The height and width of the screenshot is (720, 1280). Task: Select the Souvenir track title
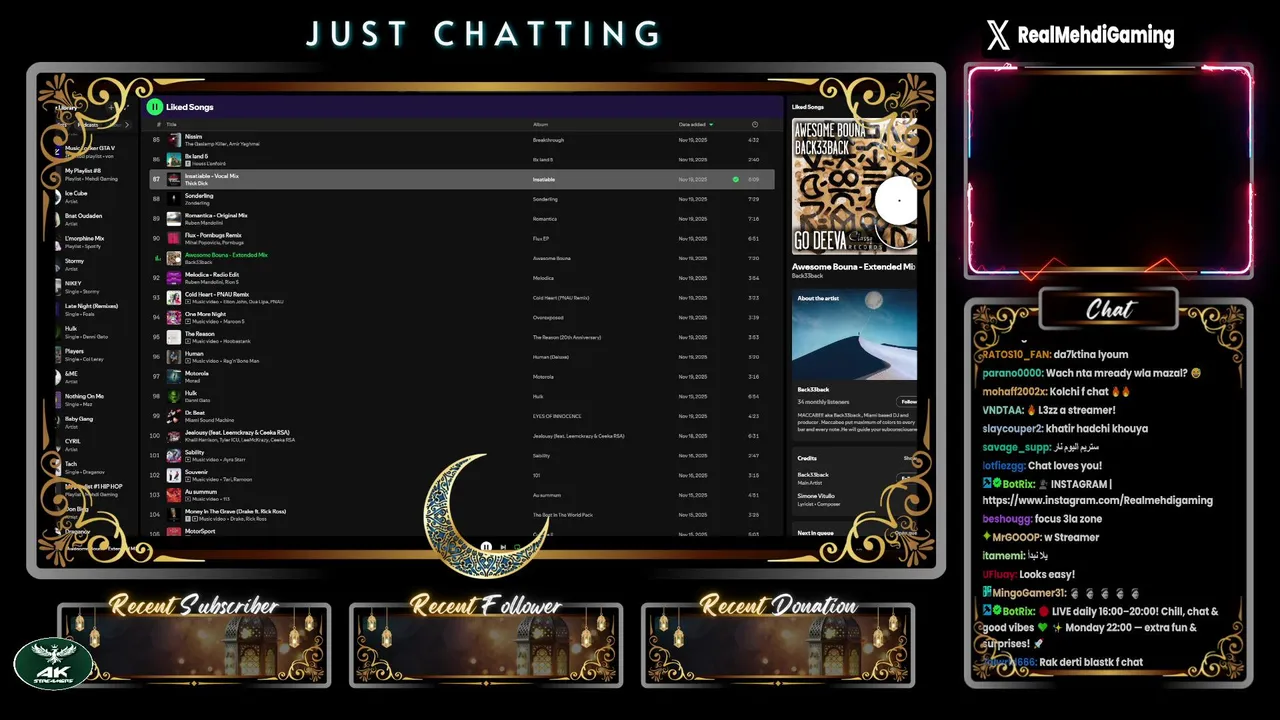click(197, 472)
